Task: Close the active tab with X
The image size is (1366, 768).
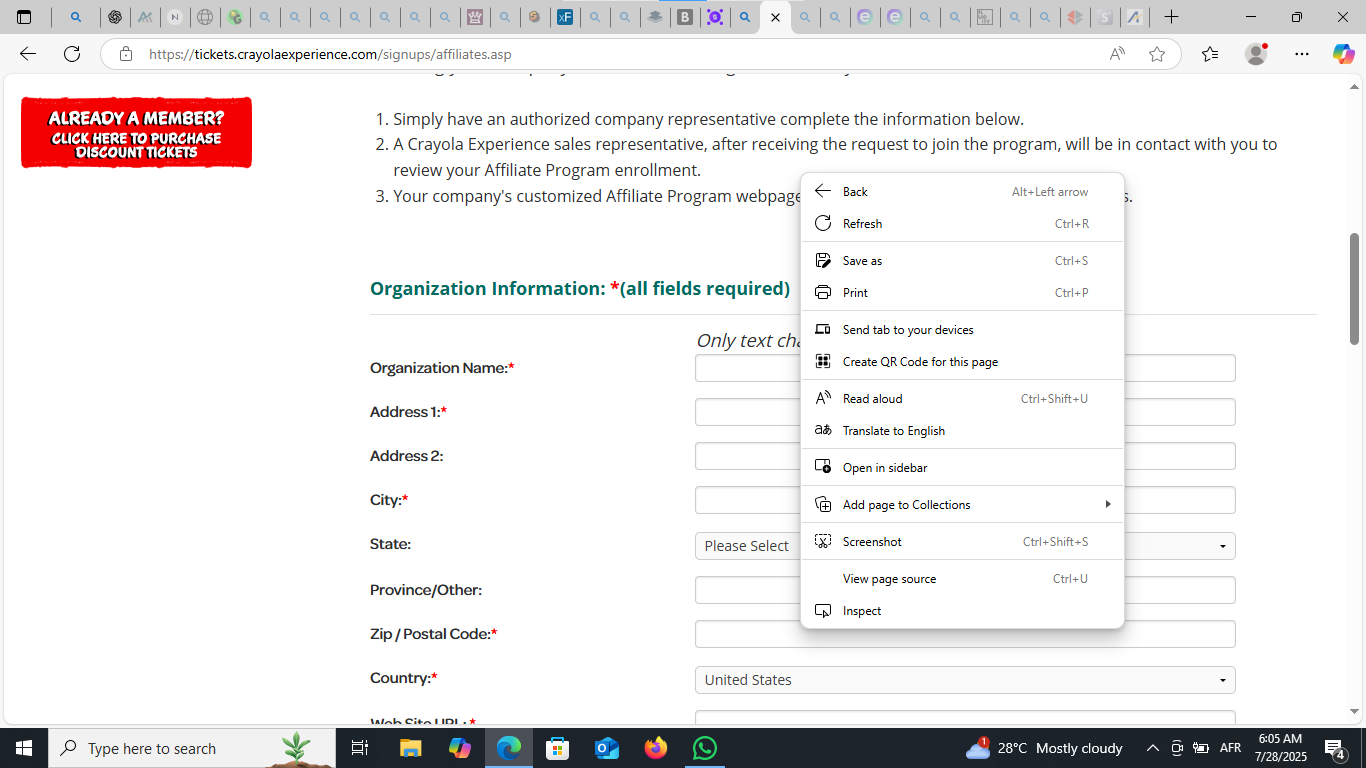Action: tap(775, 17)
